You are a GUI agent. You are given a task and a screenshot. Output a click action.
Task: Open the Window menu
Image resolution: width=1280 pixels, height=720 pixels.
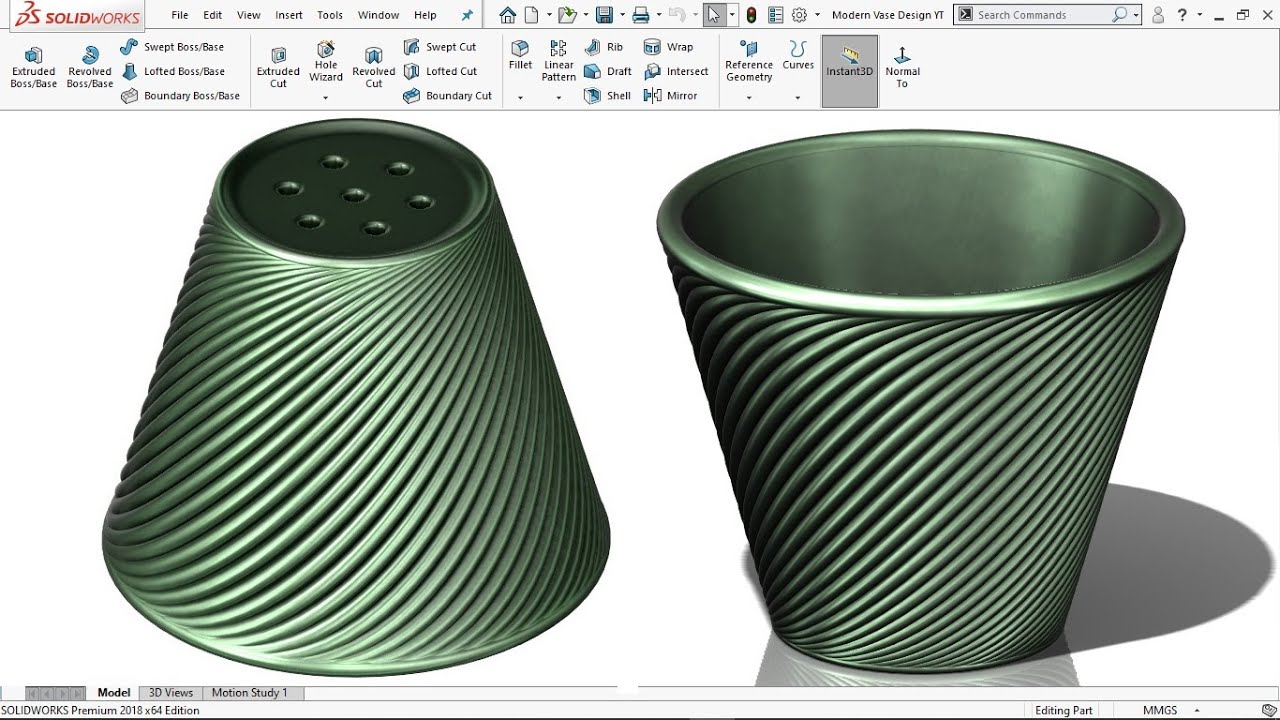379,15
